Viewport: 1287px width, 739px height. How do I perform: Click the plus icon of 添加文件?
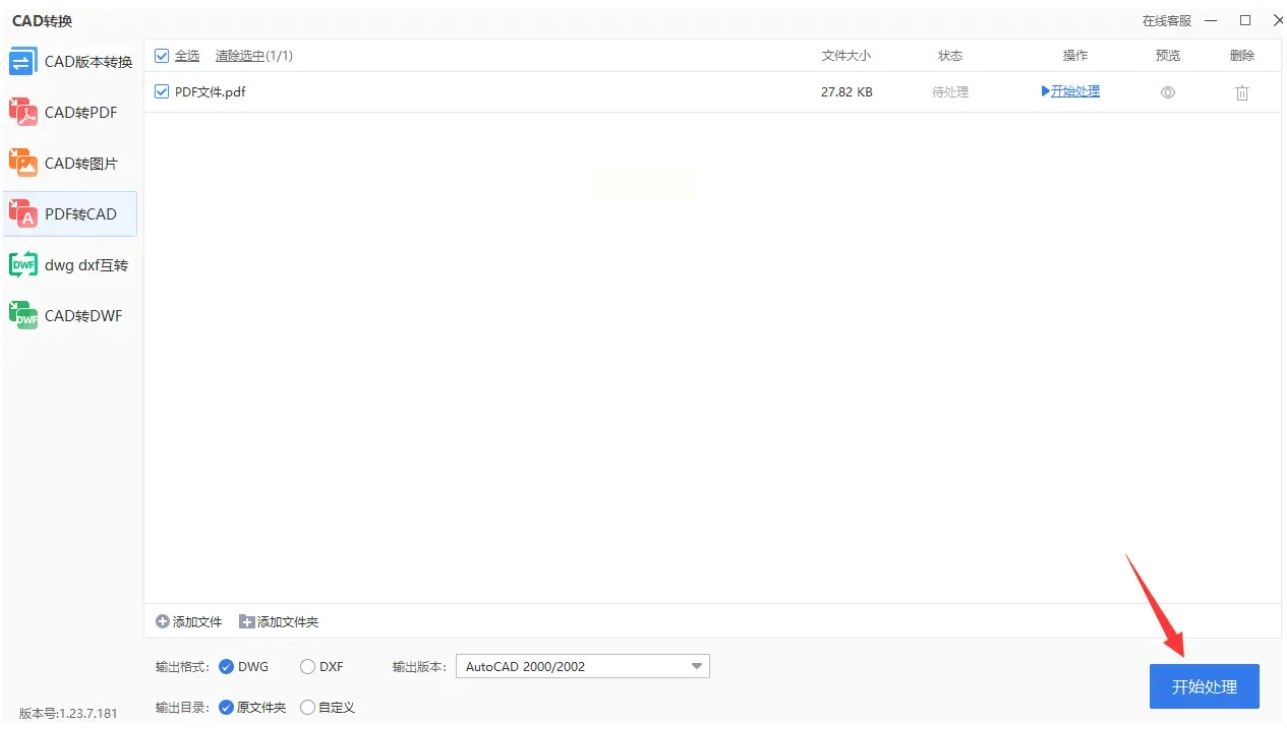point(163,622)
